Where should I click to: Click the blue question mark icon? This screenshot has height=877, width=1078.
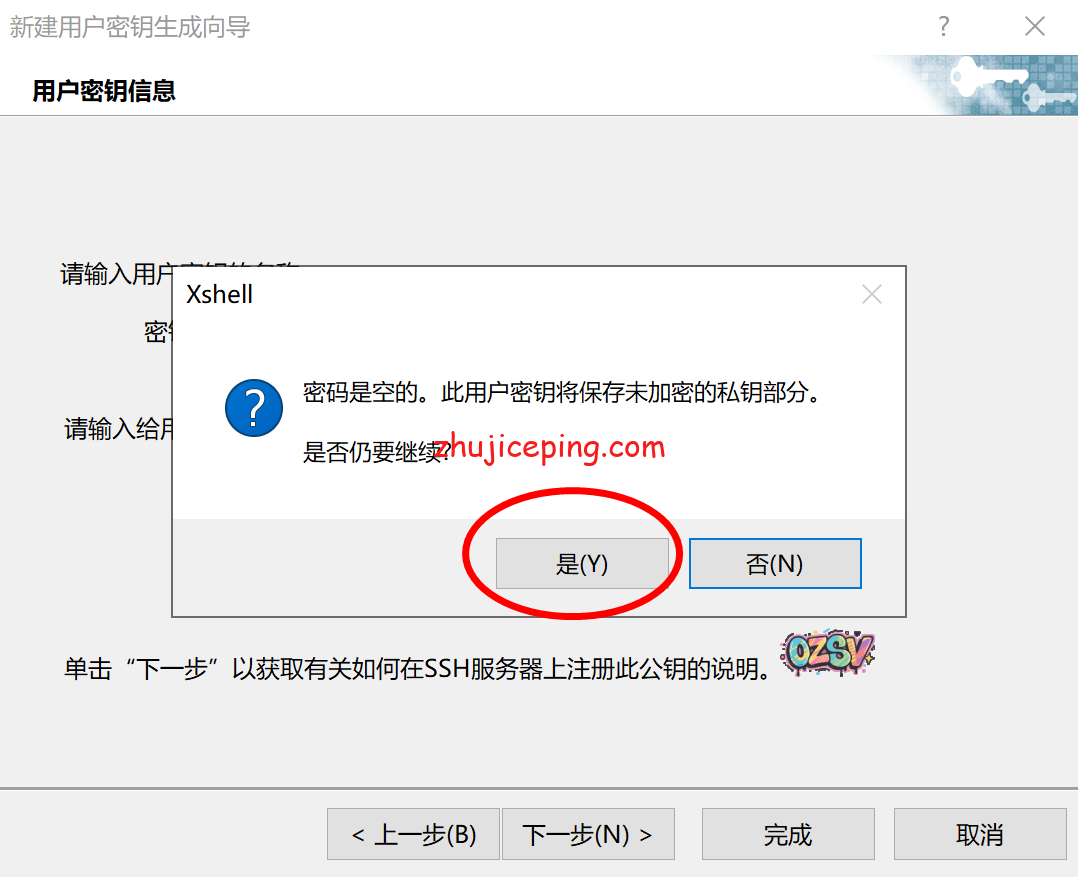click(254, 408)
